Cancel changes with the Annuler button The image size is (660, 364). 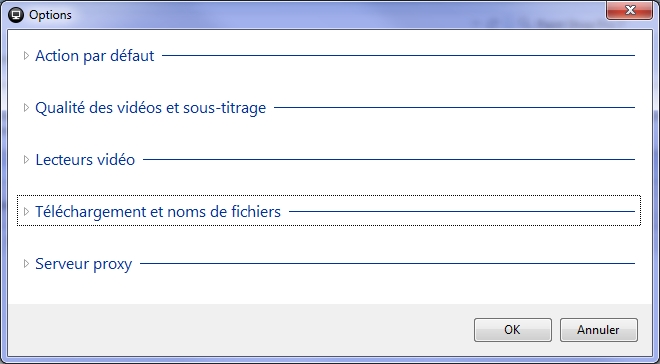click(599, 330)
